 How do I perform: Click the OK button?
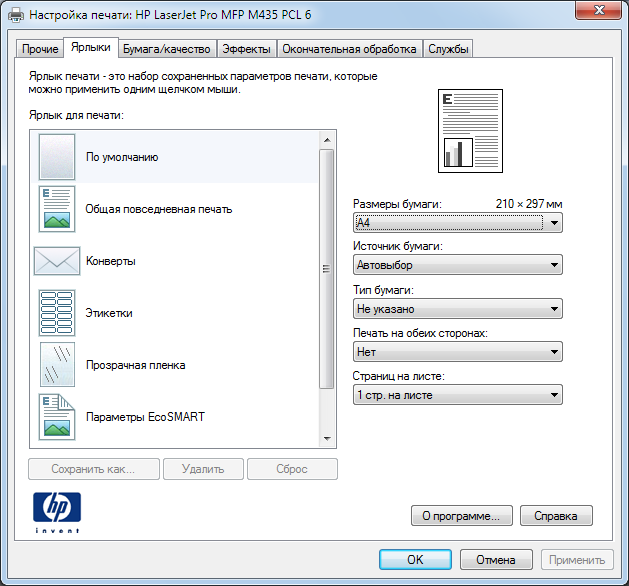coord(415,560)
